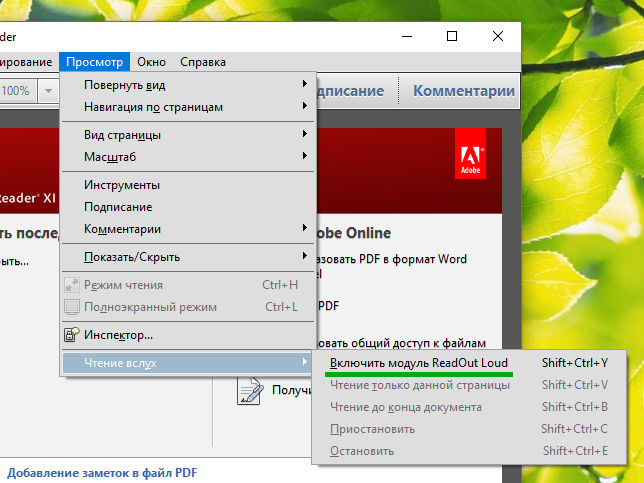Click the document sign pen icon
The height and width of the screenshot is (483, 644).
tap(250, 391)
